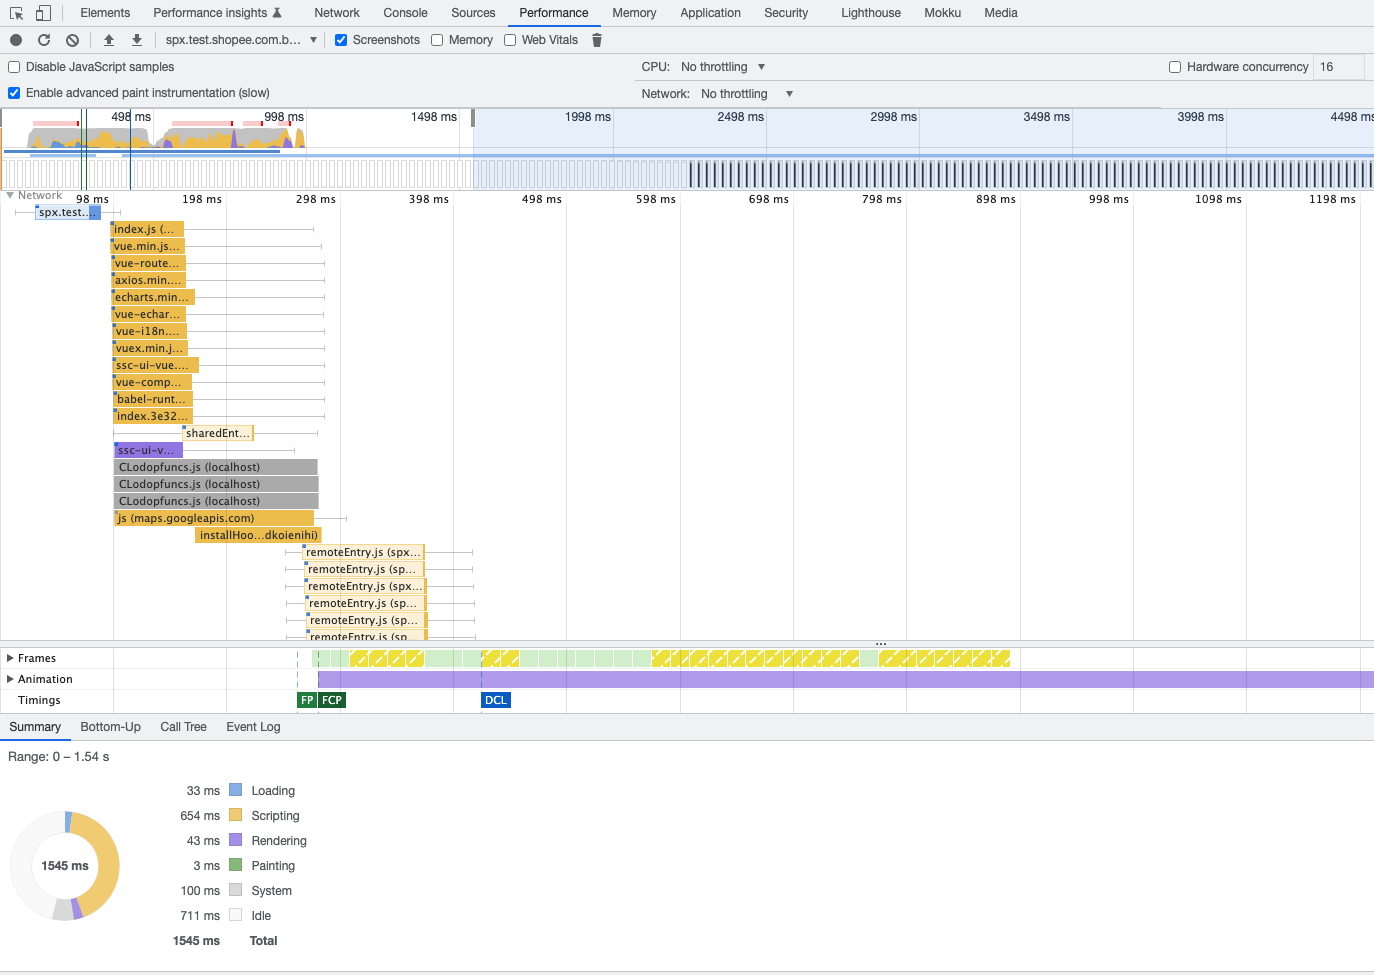The width and height of the screenshot is (1374, 975).
Task: Open the Application tab
Action: click(x=711, y=13)
